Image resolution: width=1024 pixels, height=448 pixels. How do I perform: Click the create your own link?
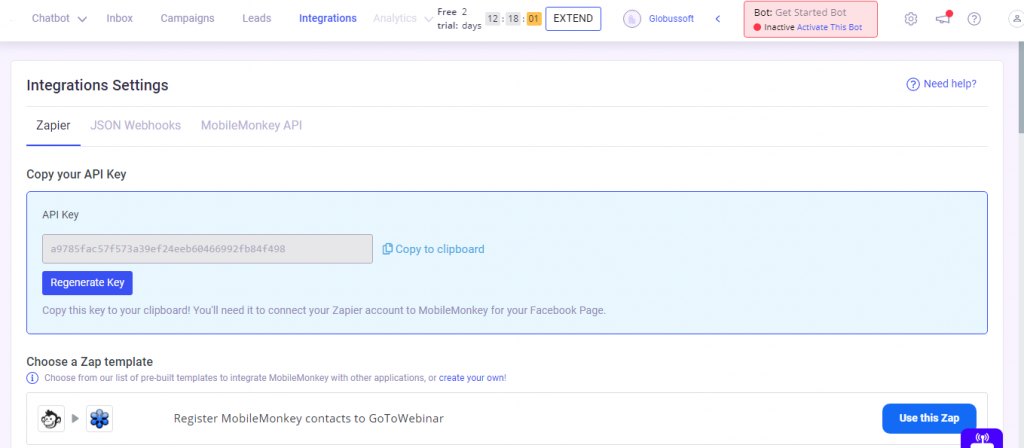[472, 378]
